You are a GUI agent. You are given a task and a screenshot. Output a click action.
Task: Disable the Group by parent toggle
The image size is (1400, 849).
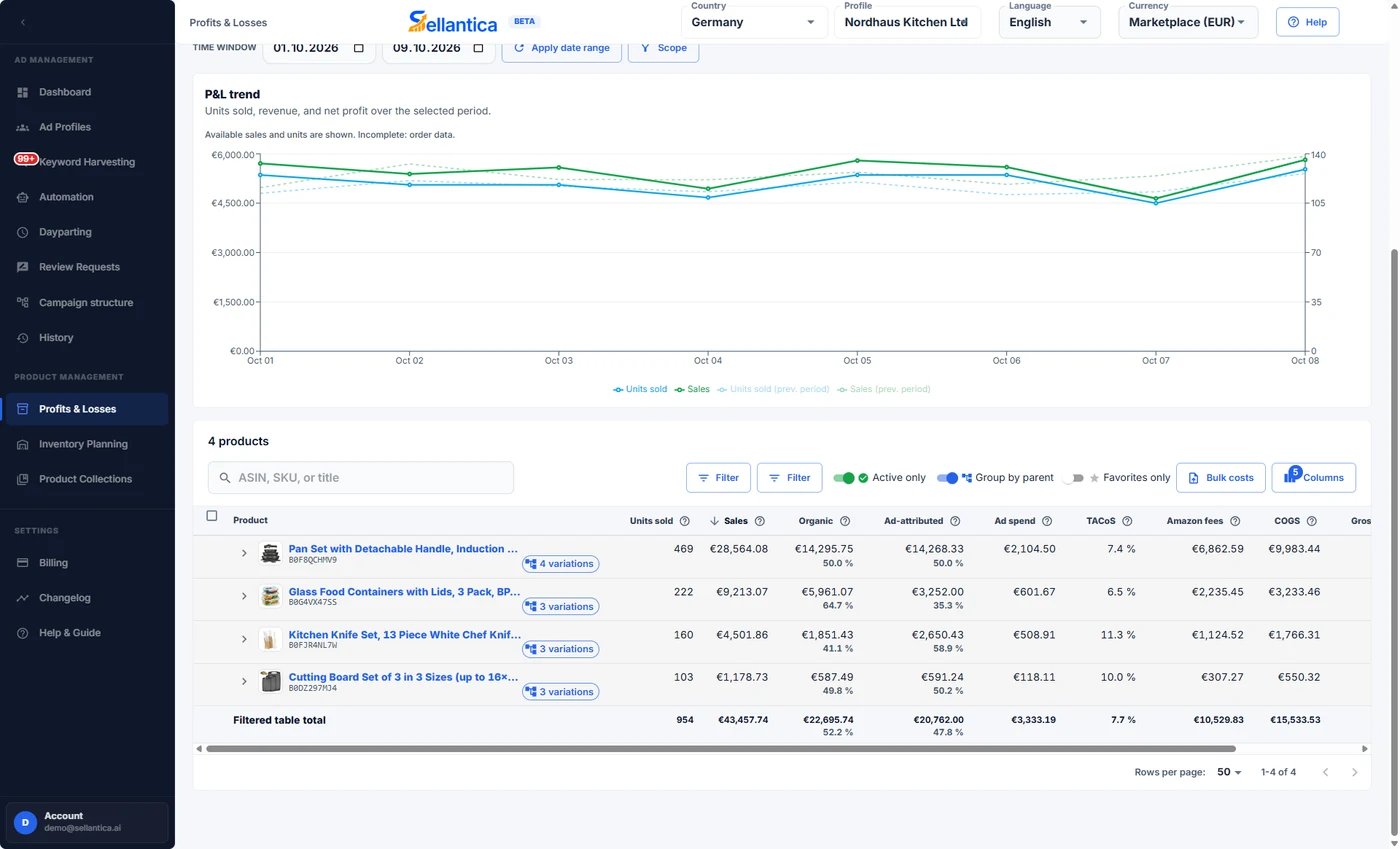click(947, 478)
